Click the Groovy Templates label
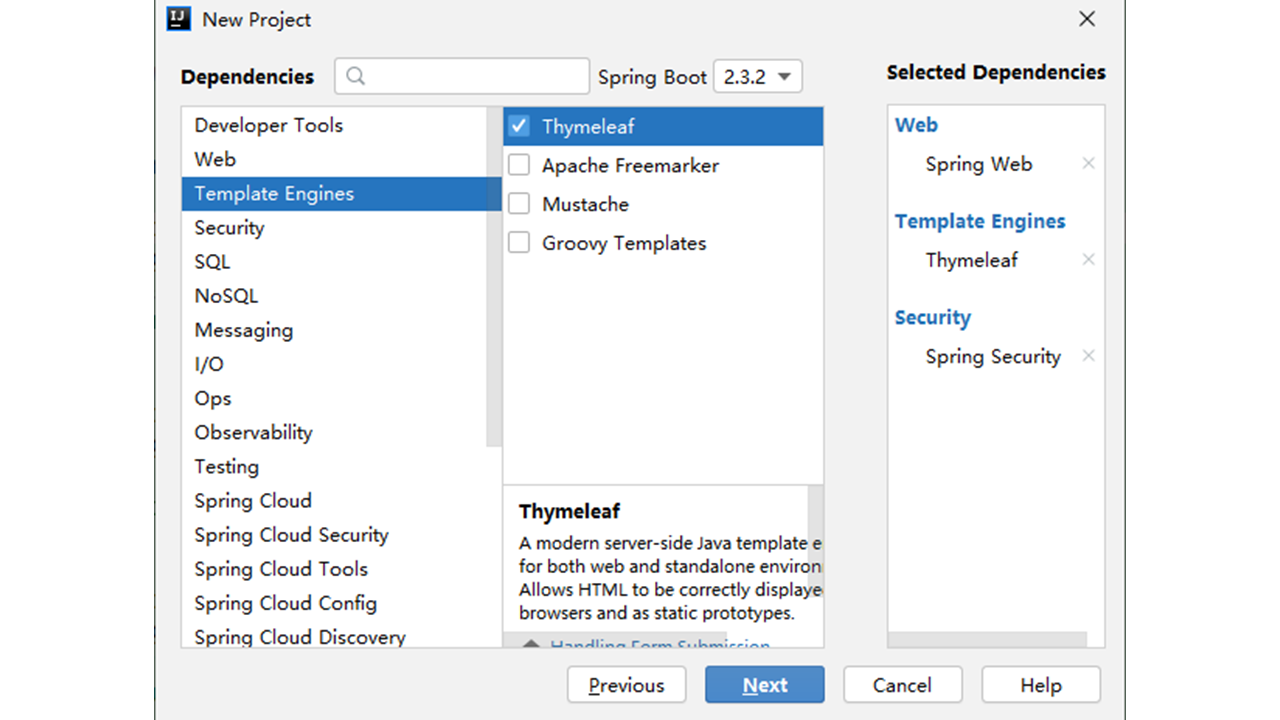Image resolution: width=1280 pixels, height=720 pixels. [x=624, y=244]
